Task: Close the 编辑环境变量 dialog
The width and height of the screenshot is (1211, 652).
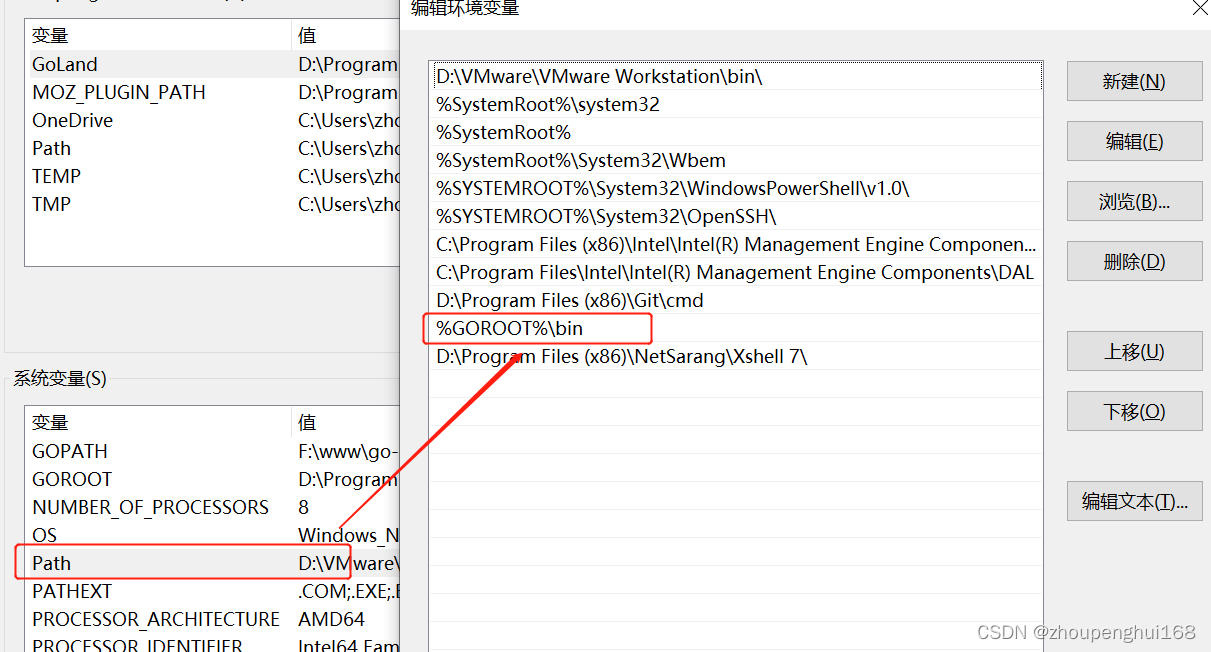Action: pos(1199,8)
